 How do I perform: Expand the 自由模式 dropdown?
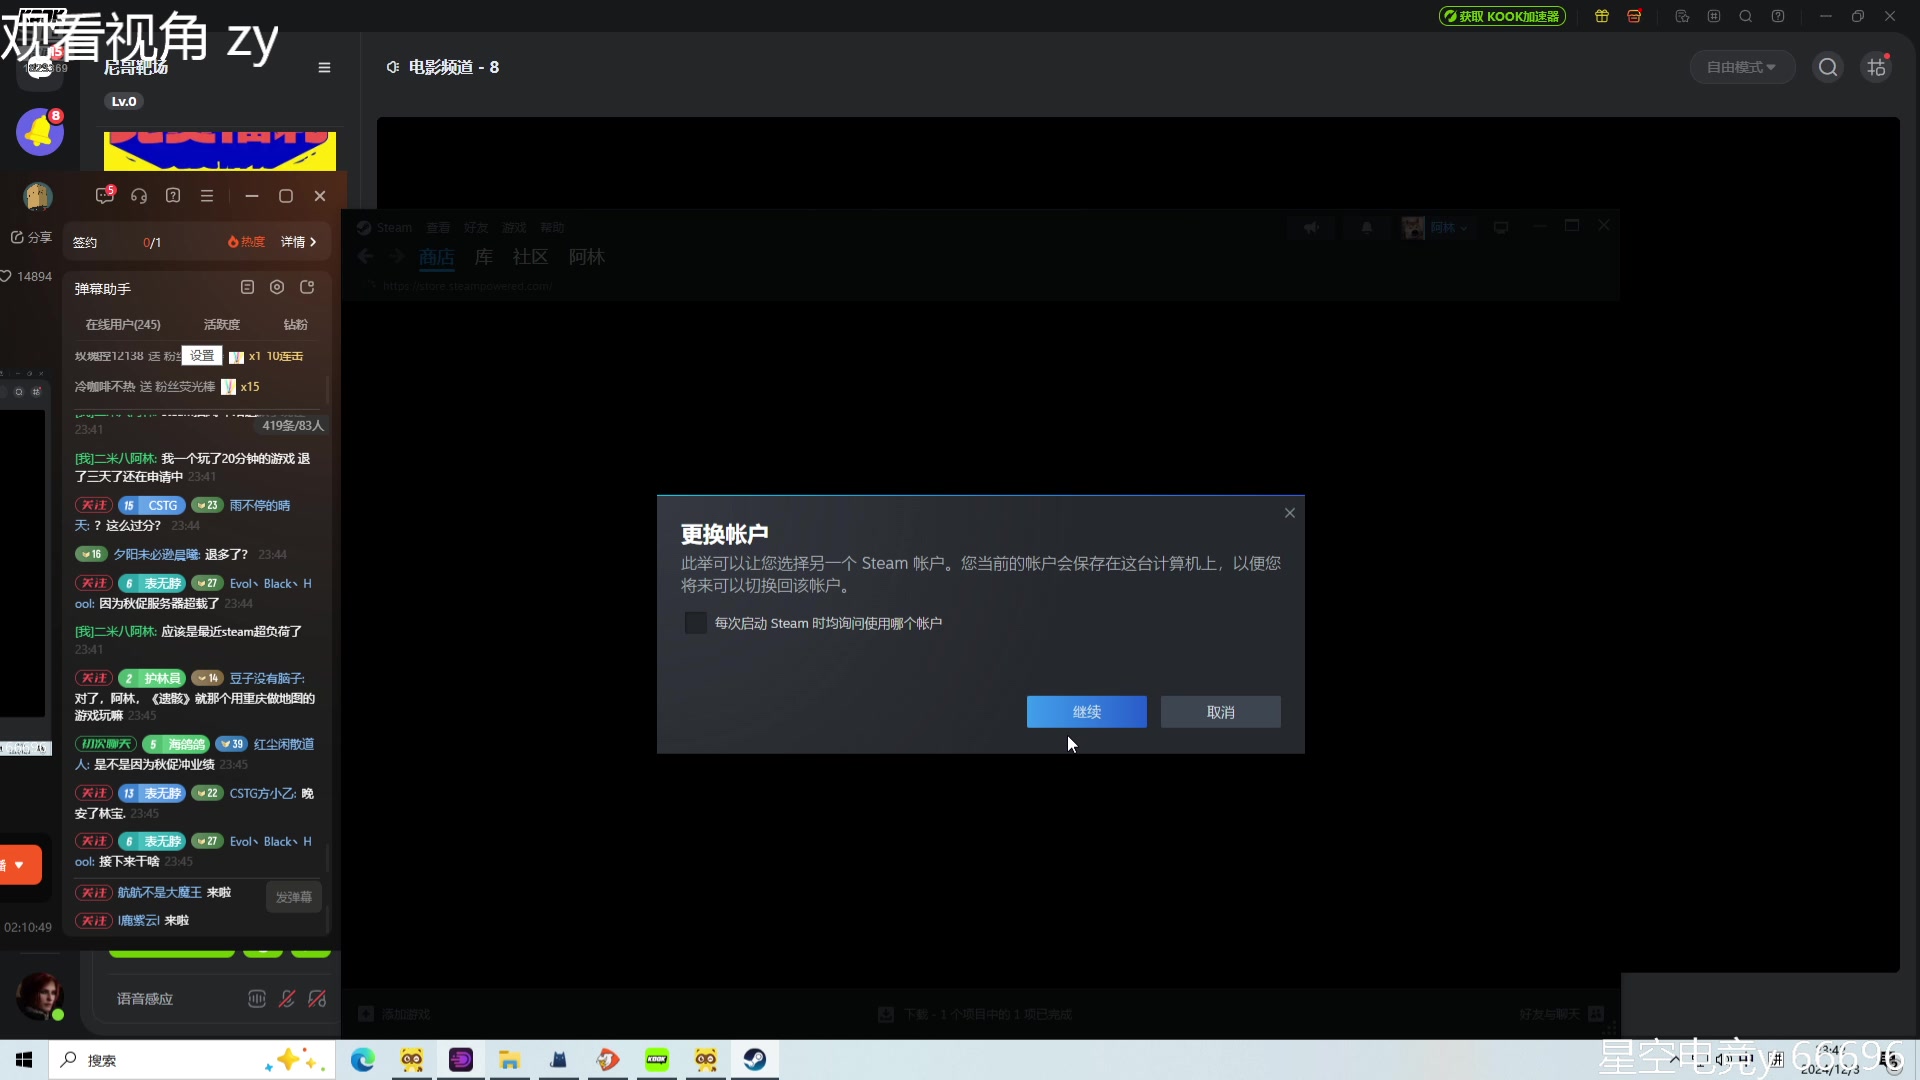coord(1741,67)
